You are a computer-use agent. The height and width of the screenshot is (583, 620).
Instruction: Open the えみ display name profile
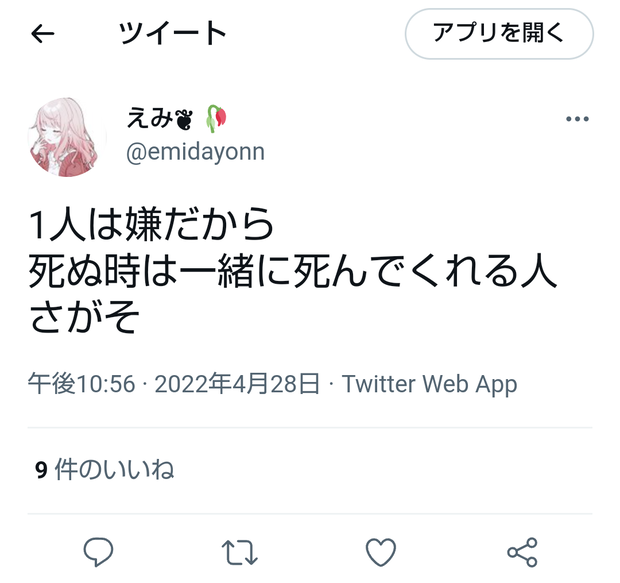[150, 118]
